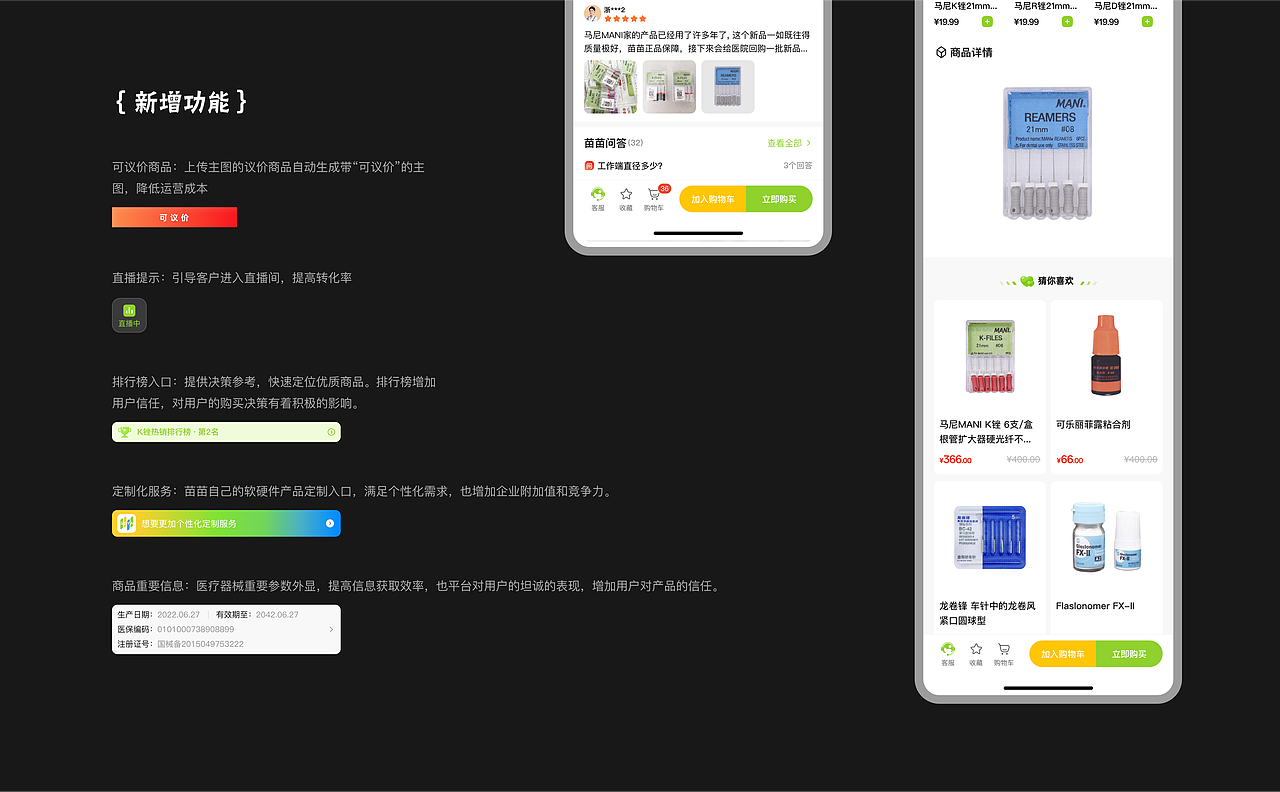
Task: Open the Flaslonomer FX-II product card
Action: pyautogui.click(x=1106, y=558)
